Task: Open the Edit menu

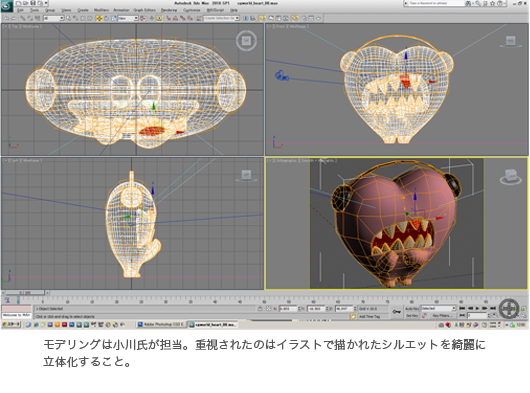Action: [x=20, y=10]
